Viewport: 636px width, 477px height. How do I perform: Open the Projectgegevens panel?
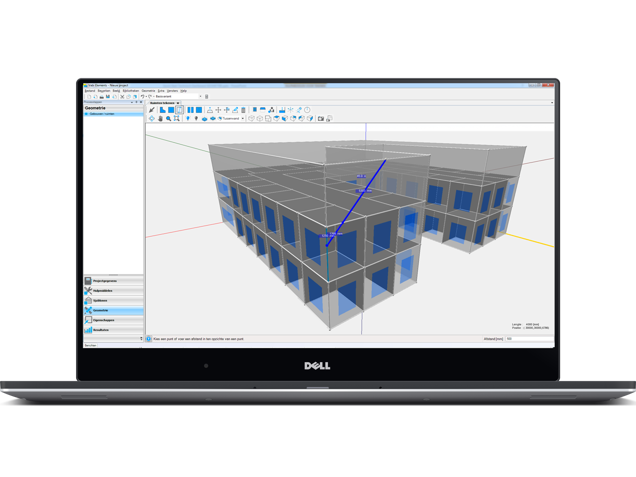click(105, 281)
